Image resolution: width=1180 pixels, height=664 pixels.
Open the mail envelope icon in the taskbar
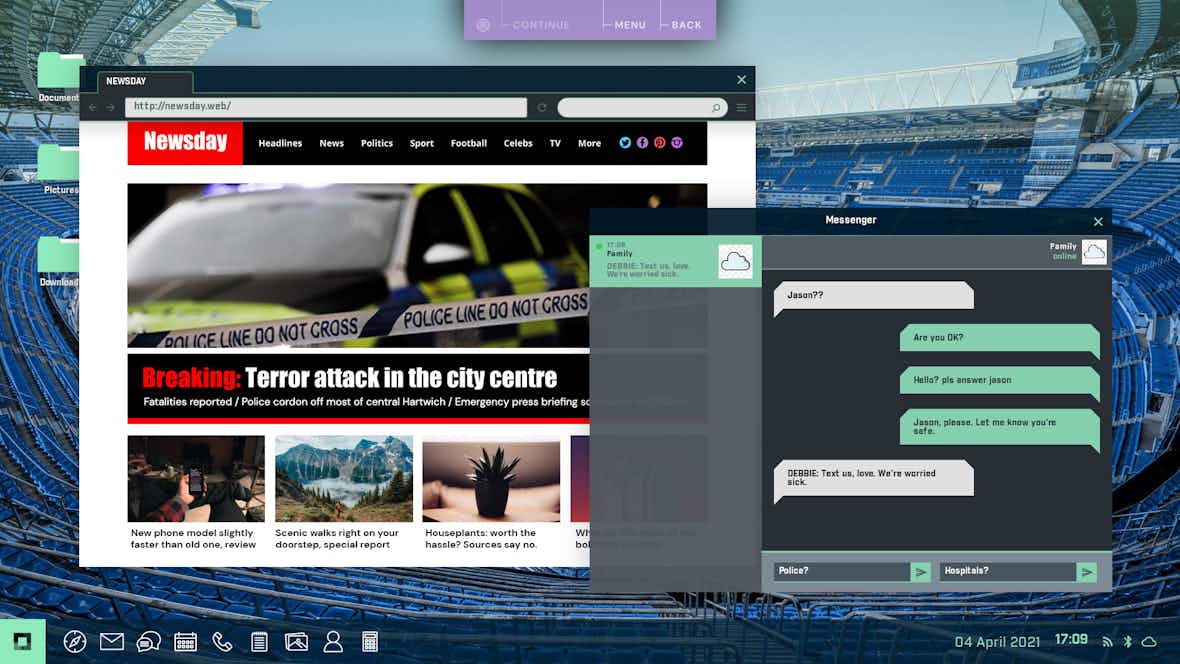click(x=111, y=641)
